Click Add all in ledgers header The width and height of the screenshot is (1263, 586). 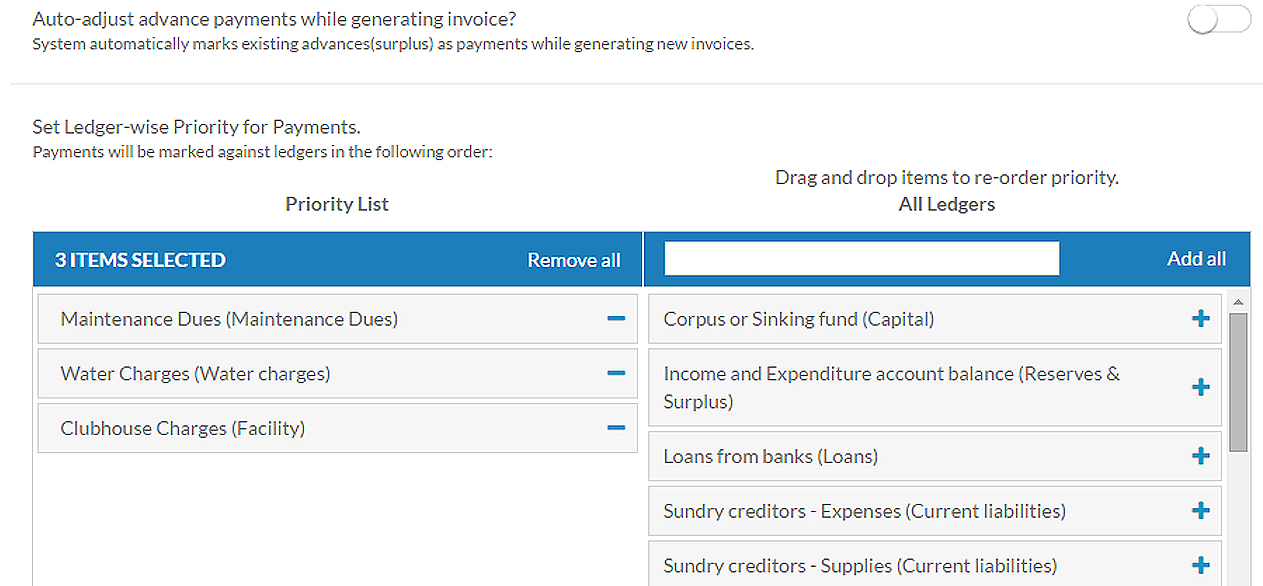pyautogui.click(x=1196, y=259)
